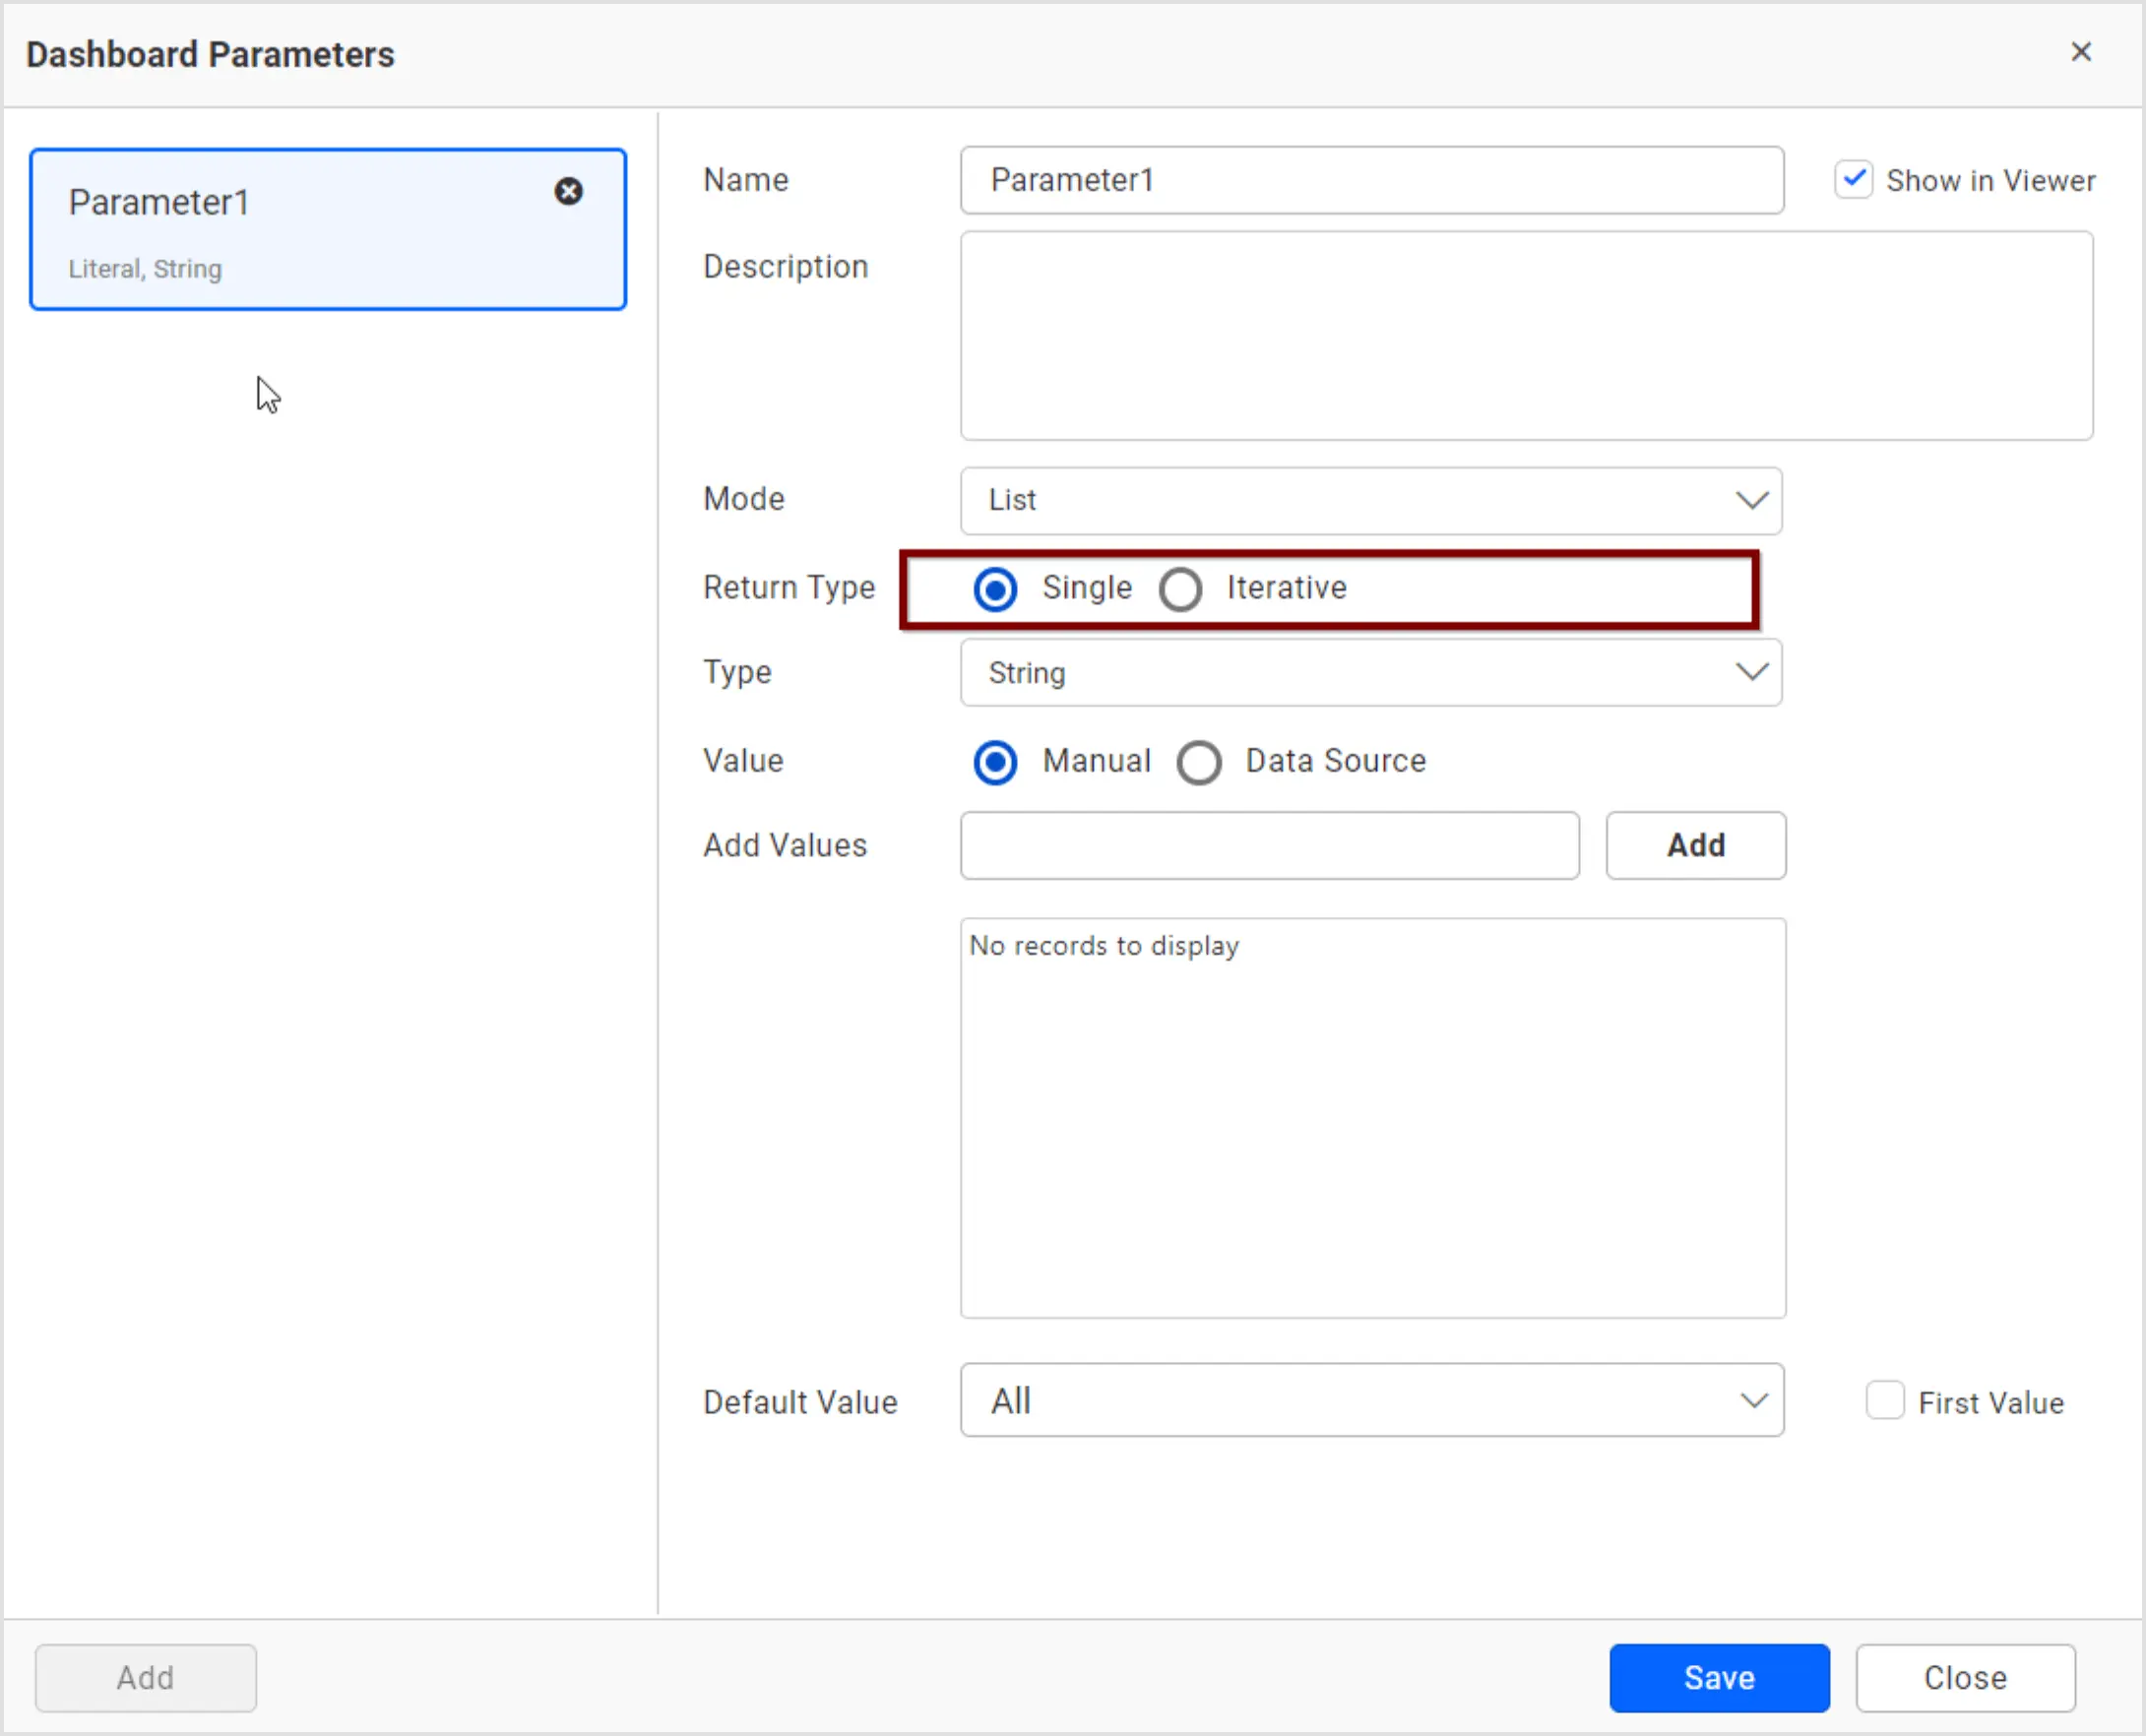Save the dashboard parameter settings

point(1718,1677)
